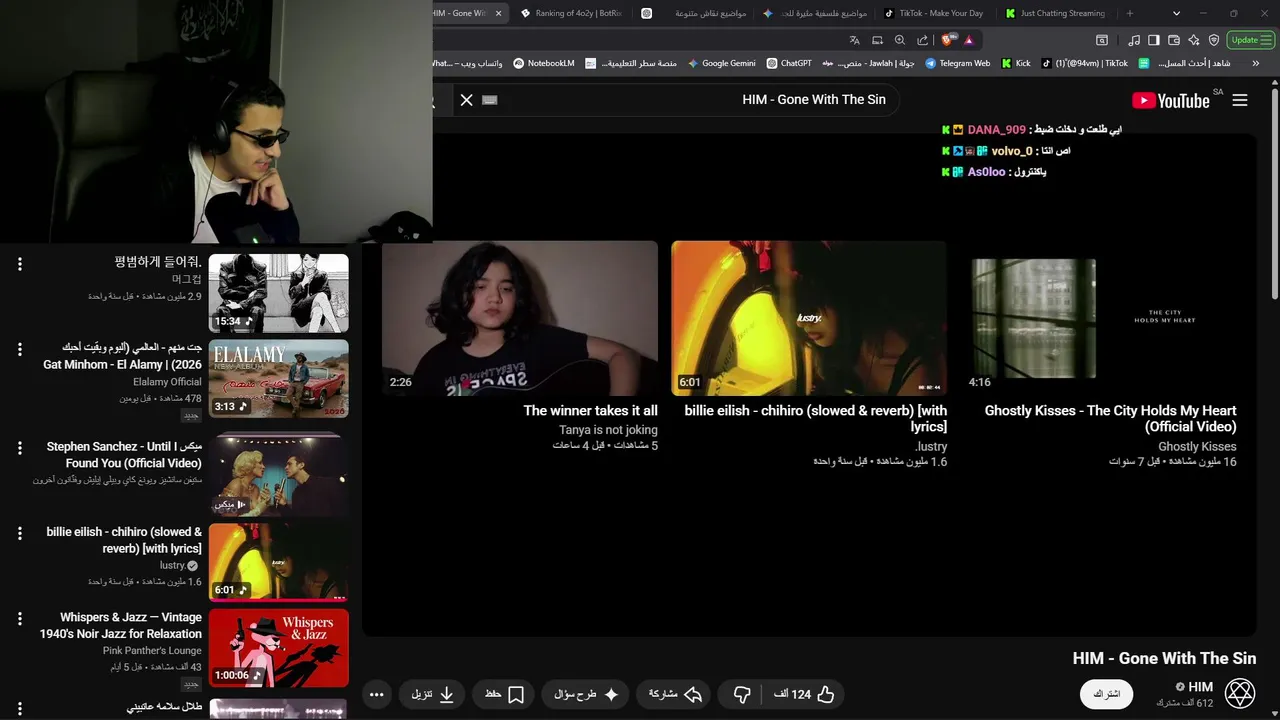Open Whispers & Jazz Pink Panther thumbnail
Image resolution: width=1280 pixels, height=720 pixels.
click(x=279, y=648)
